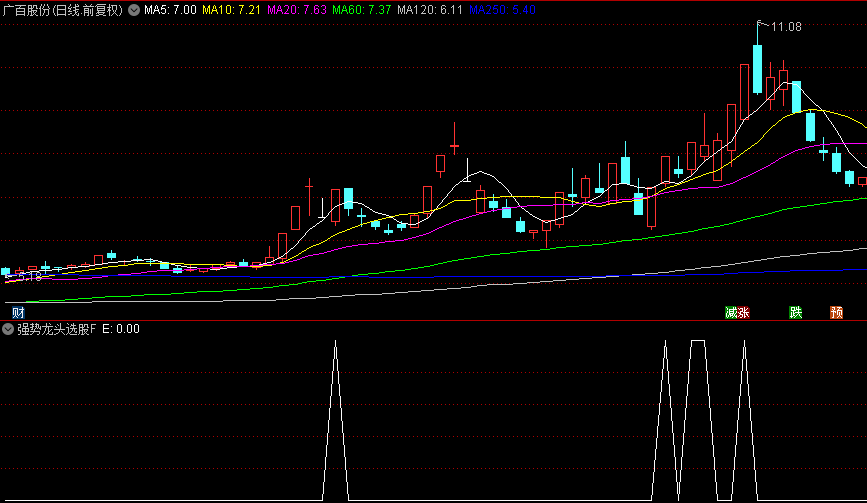This screenshot has width=867, height=503.
Task: Click the 11.08 high price label
Action: (x=787, y=27)
